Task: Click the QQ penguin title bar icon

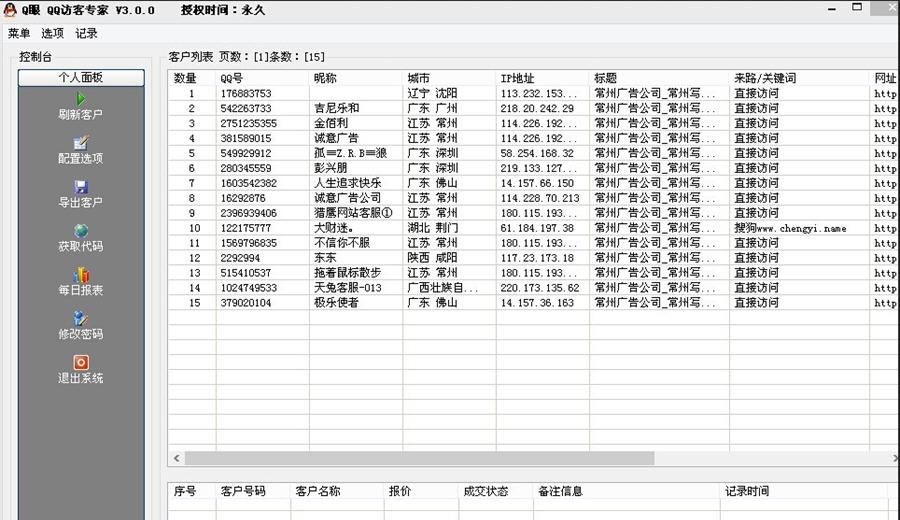Action: tap(10, 10)
